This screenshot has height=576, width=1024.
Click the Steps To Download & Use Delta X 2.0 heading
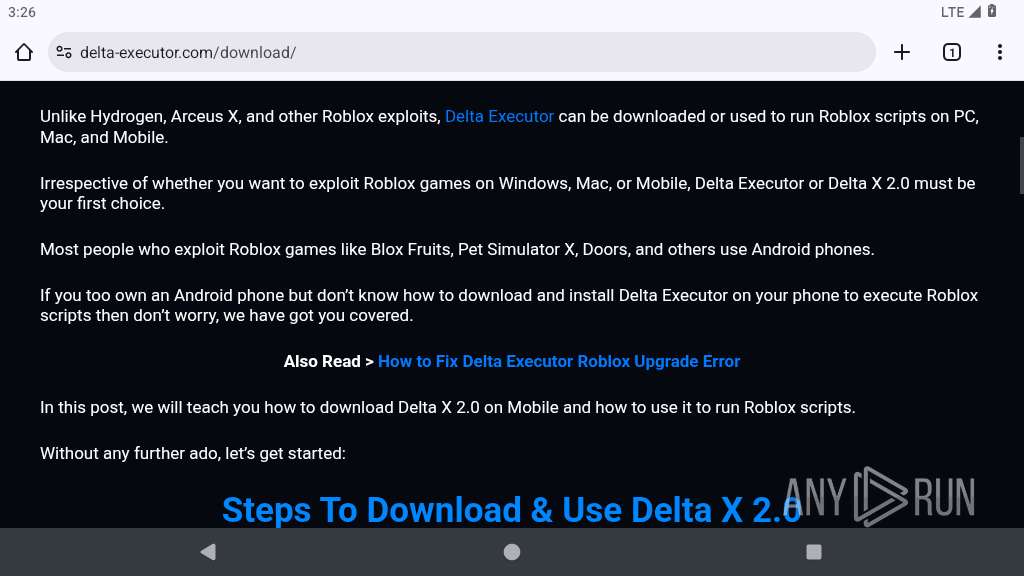click(x=512, y=510)
